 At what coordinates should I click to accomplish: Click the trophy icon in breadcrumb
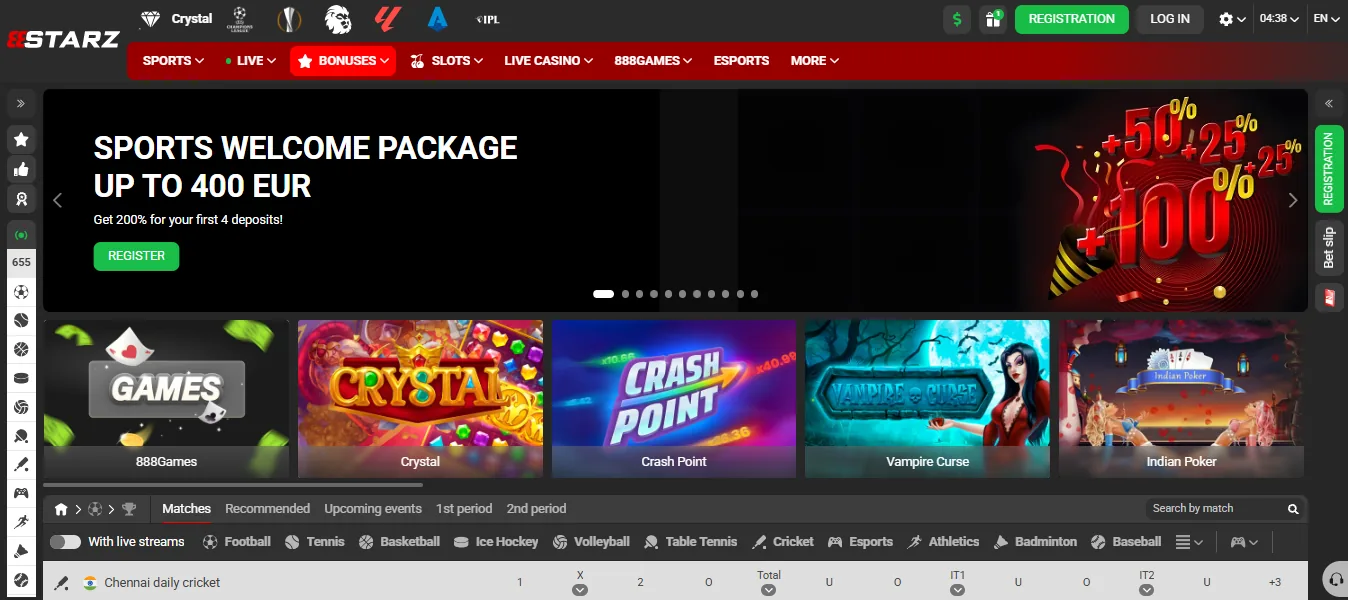129,509
